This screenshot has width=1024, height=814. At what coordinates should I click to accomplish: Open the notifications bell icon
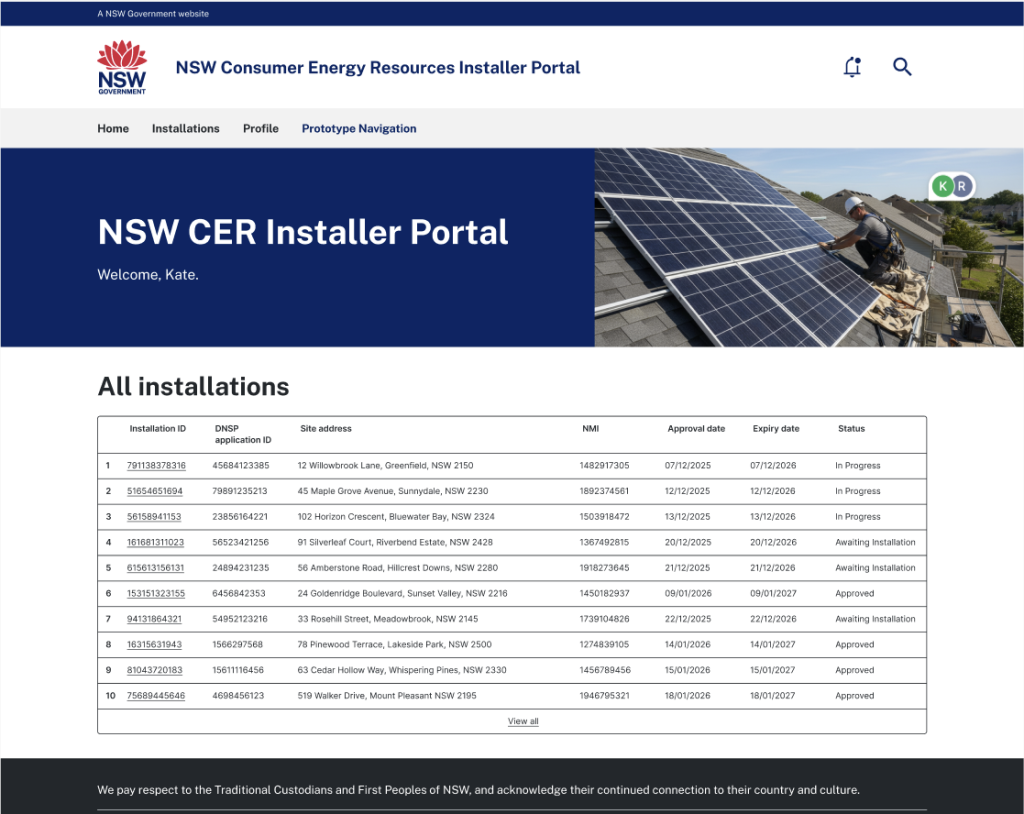852,67
